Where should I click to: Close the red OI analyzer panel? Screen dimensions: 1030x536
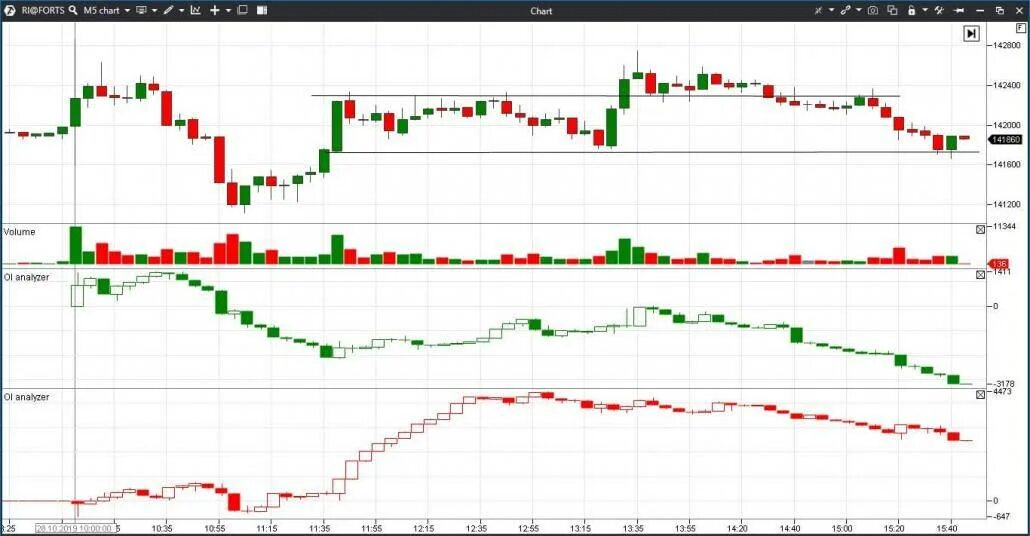click(x=980, y=394)
